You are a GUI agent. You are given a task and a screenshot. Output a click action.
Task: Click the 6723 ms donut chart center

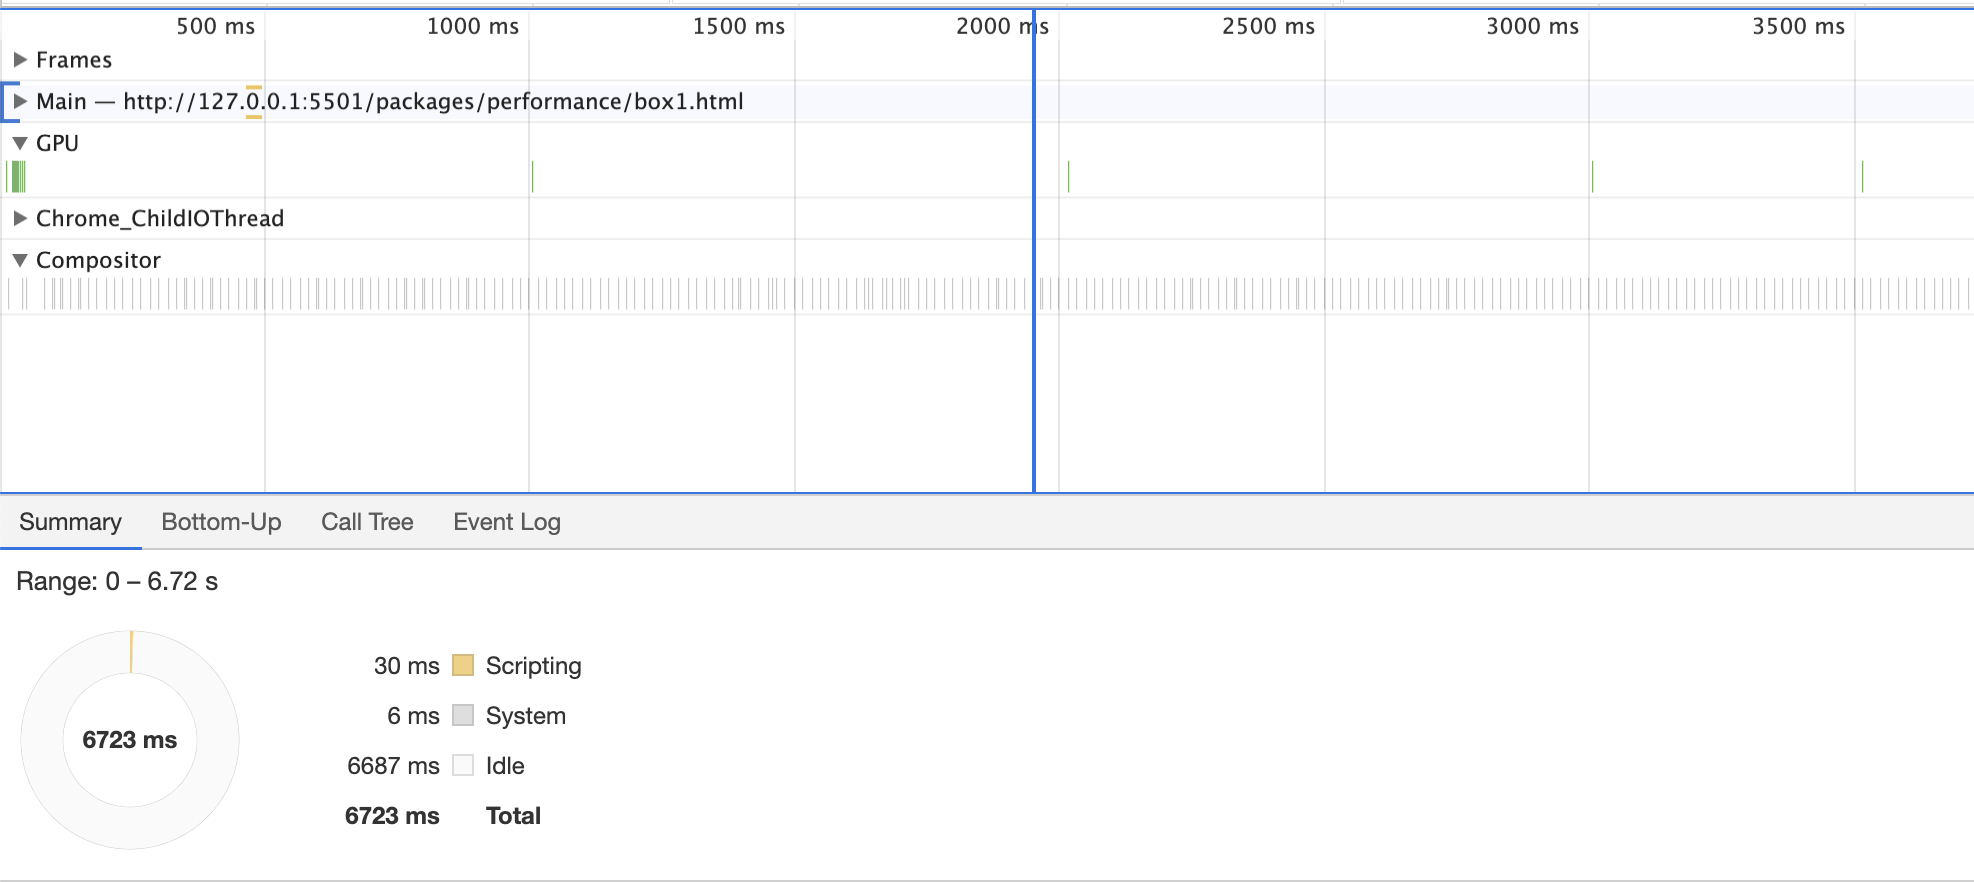tap(130, 740)
